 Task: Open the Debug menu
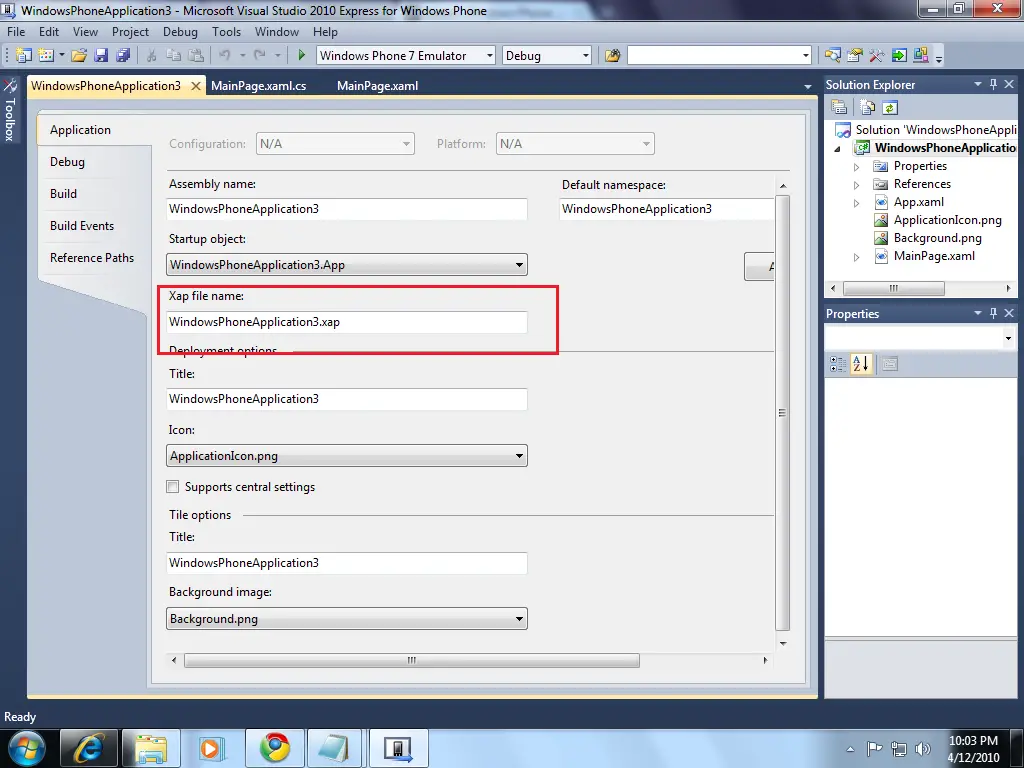coord(180,31)
